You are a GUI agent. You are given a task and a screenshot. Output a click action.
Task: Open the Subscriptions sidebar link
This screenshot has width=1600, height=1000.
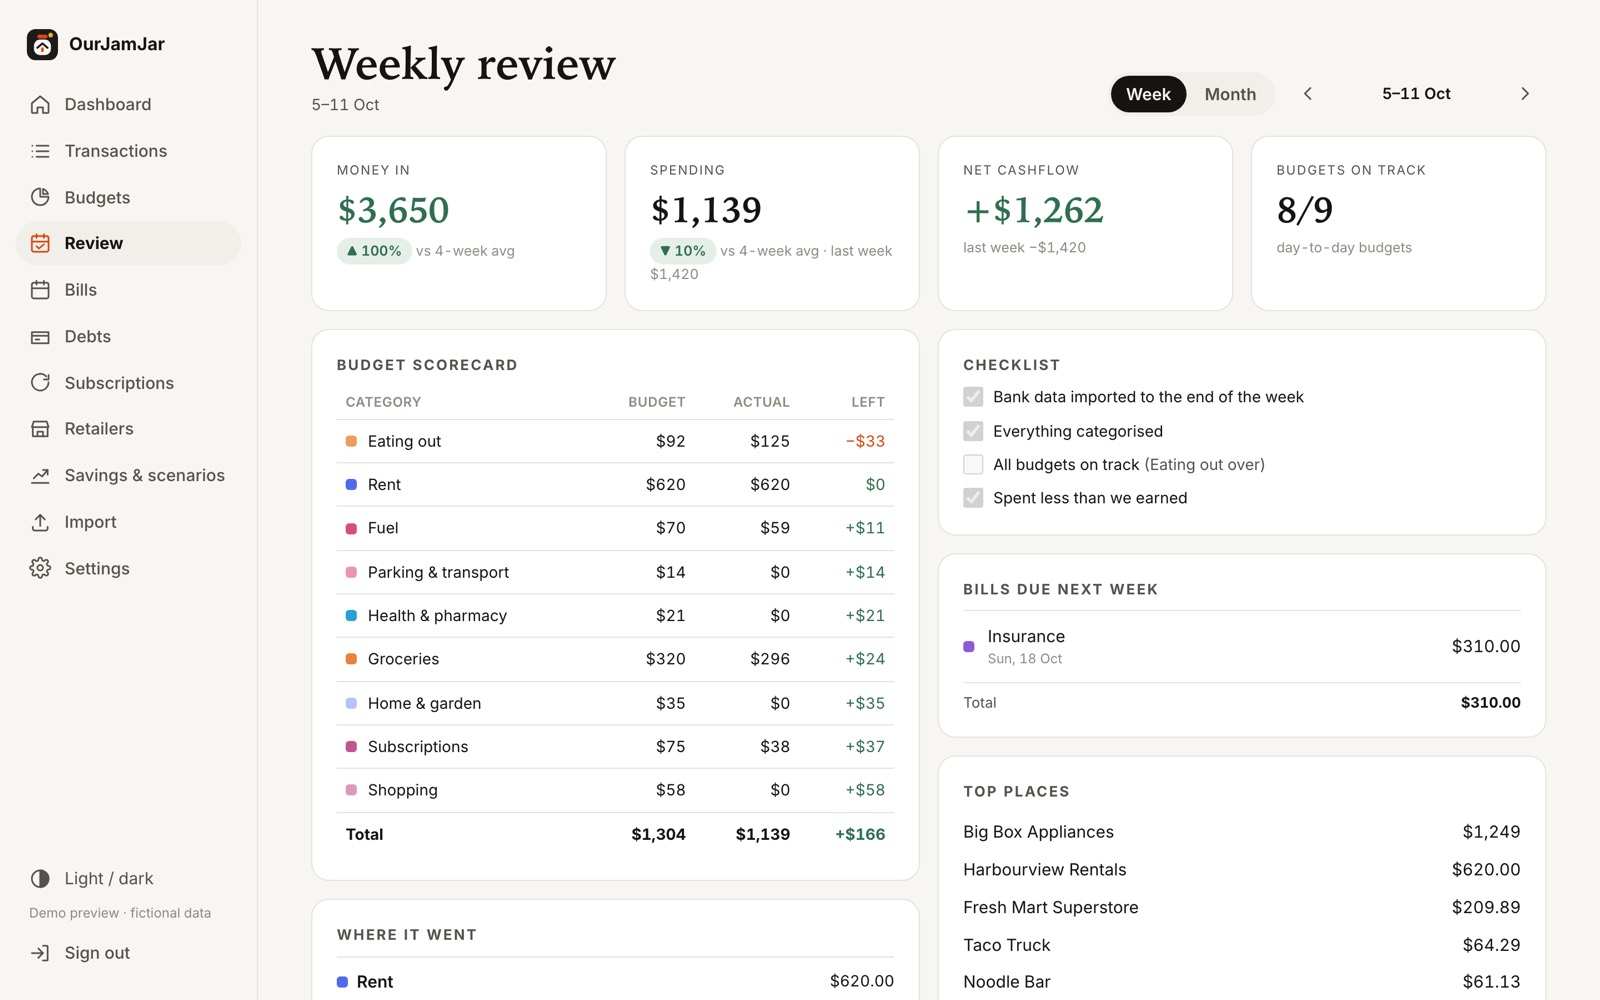coord(128,383)
